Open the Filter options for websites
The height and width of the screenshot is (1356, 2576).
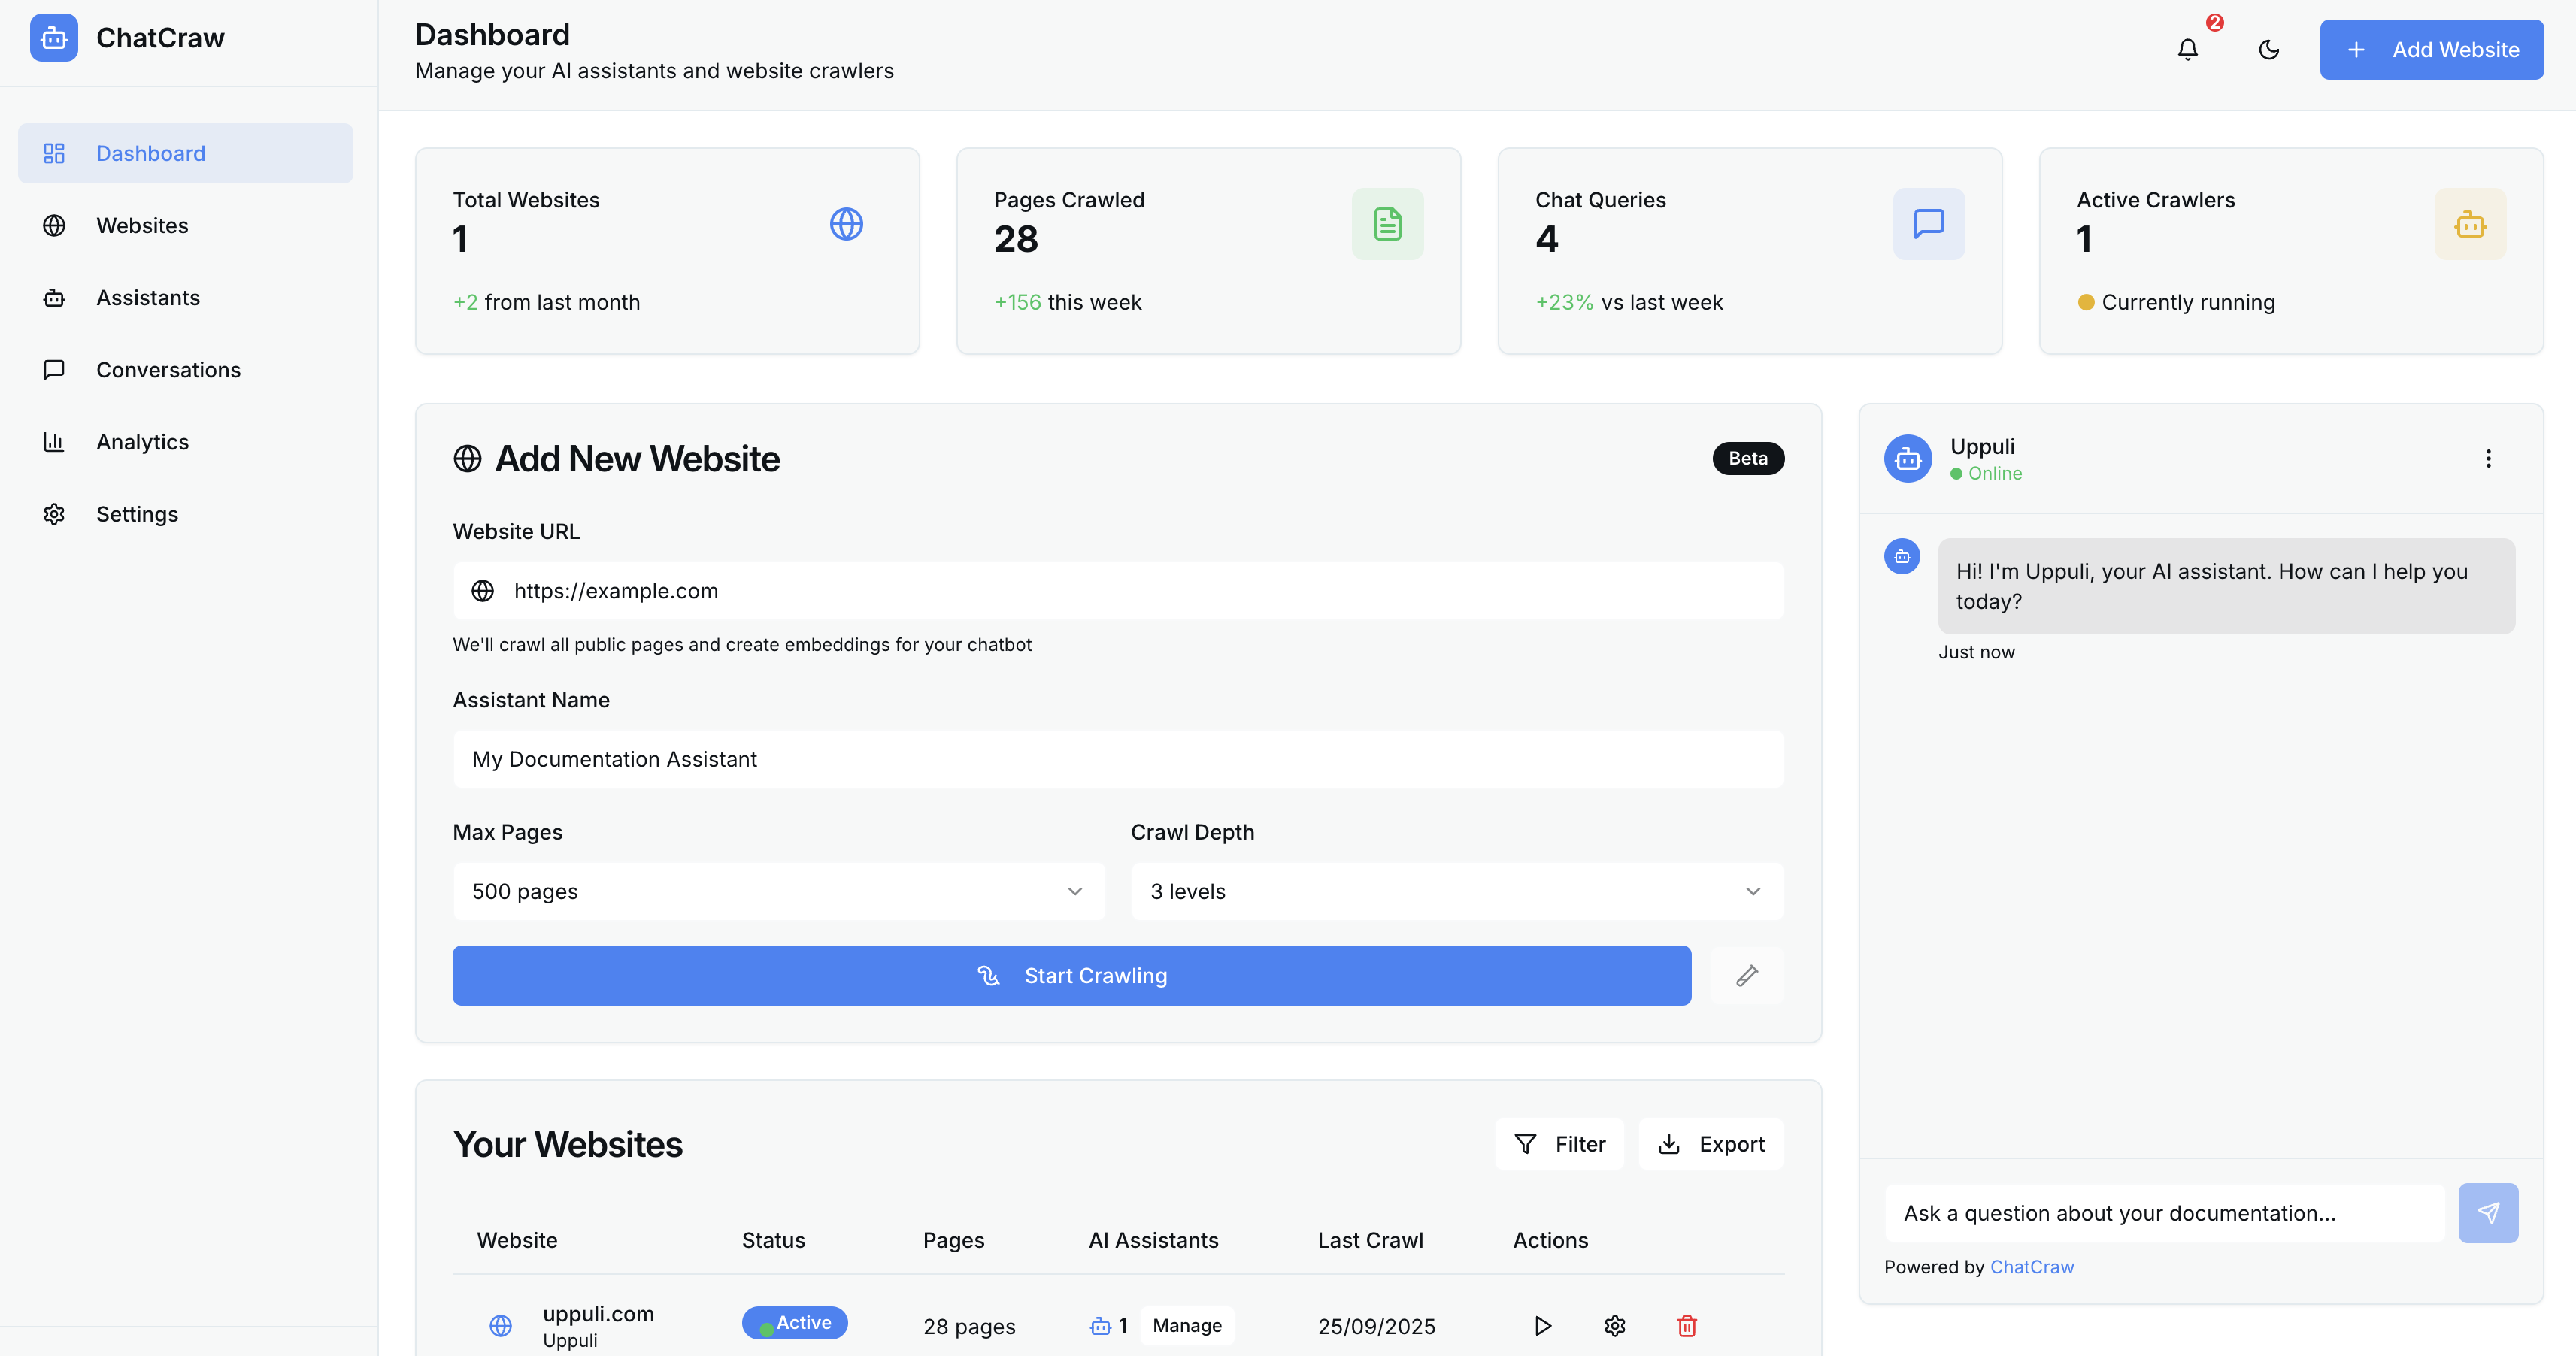pyautogui.click(x=1559, y=1144)
